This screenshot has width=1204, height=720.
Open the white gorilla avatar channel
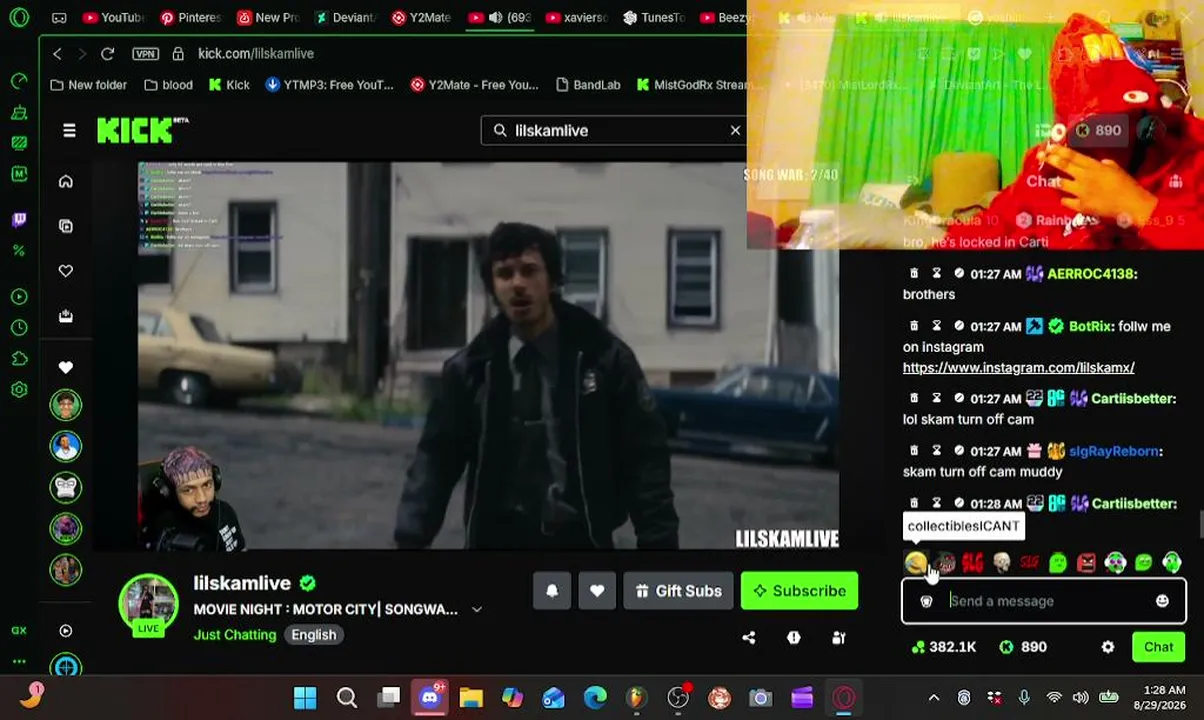point(66,487)
